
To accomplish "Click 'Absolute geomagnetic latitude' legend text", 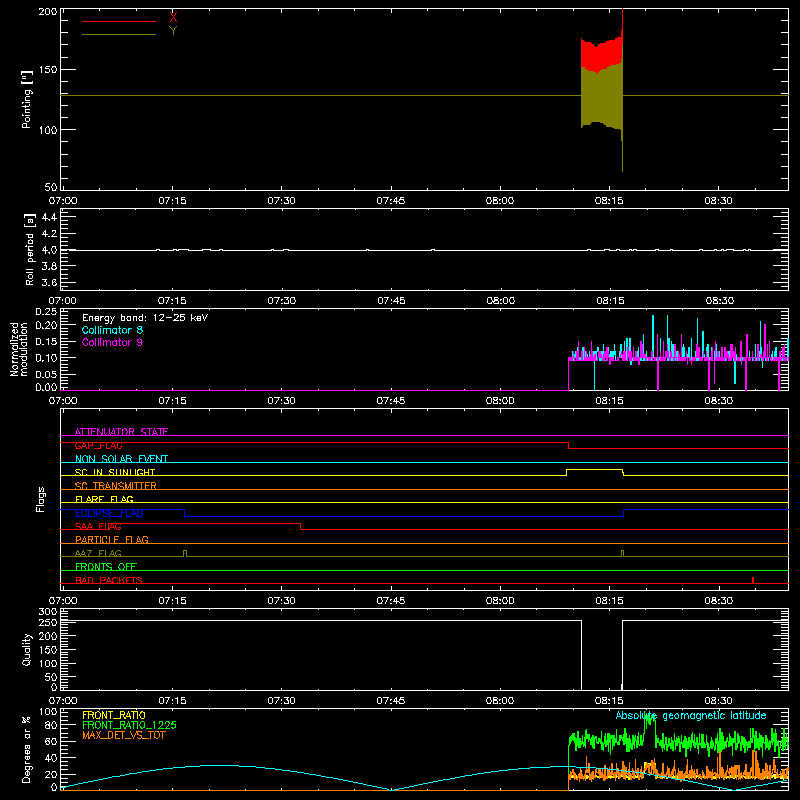I will coord(691,715).
